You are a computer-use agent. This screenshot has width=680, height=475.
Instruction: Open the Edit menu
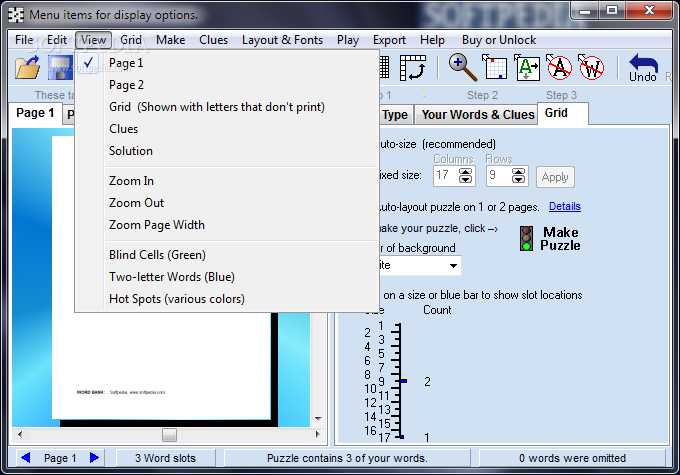[x=57, y=40]
